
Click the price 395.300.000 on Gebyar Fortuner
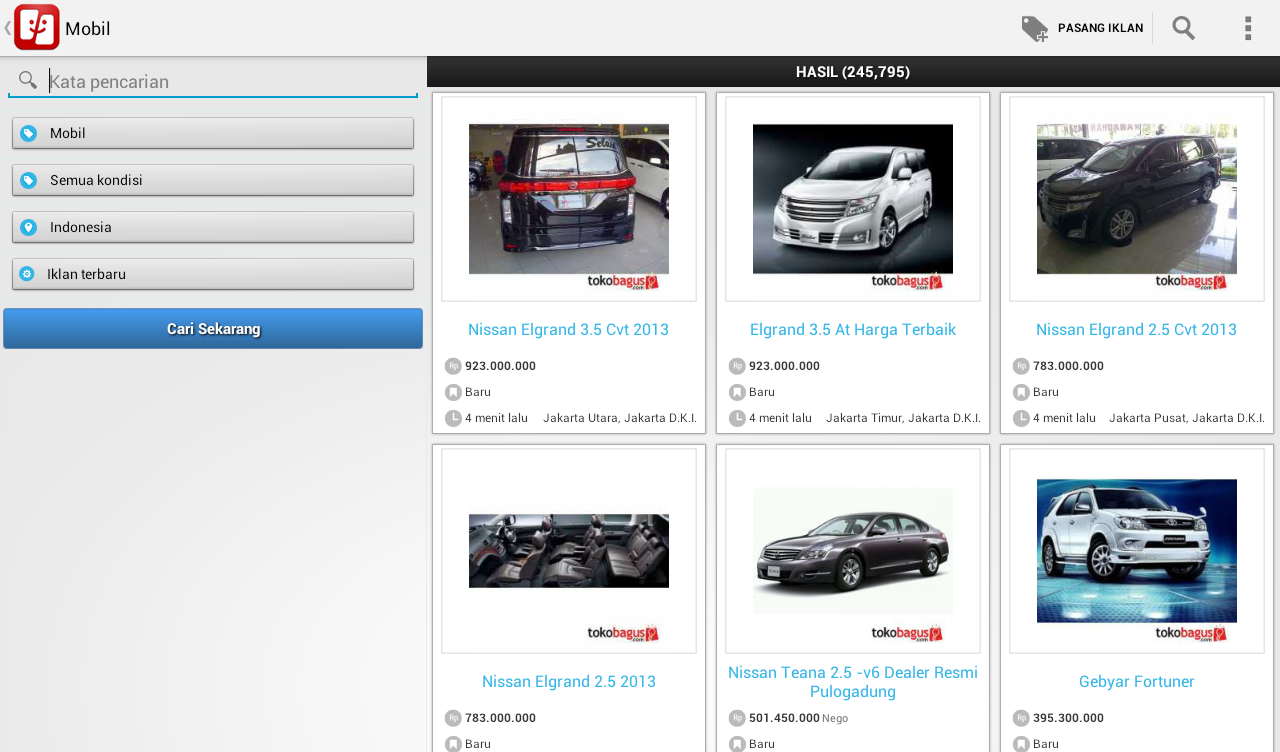1068,718
